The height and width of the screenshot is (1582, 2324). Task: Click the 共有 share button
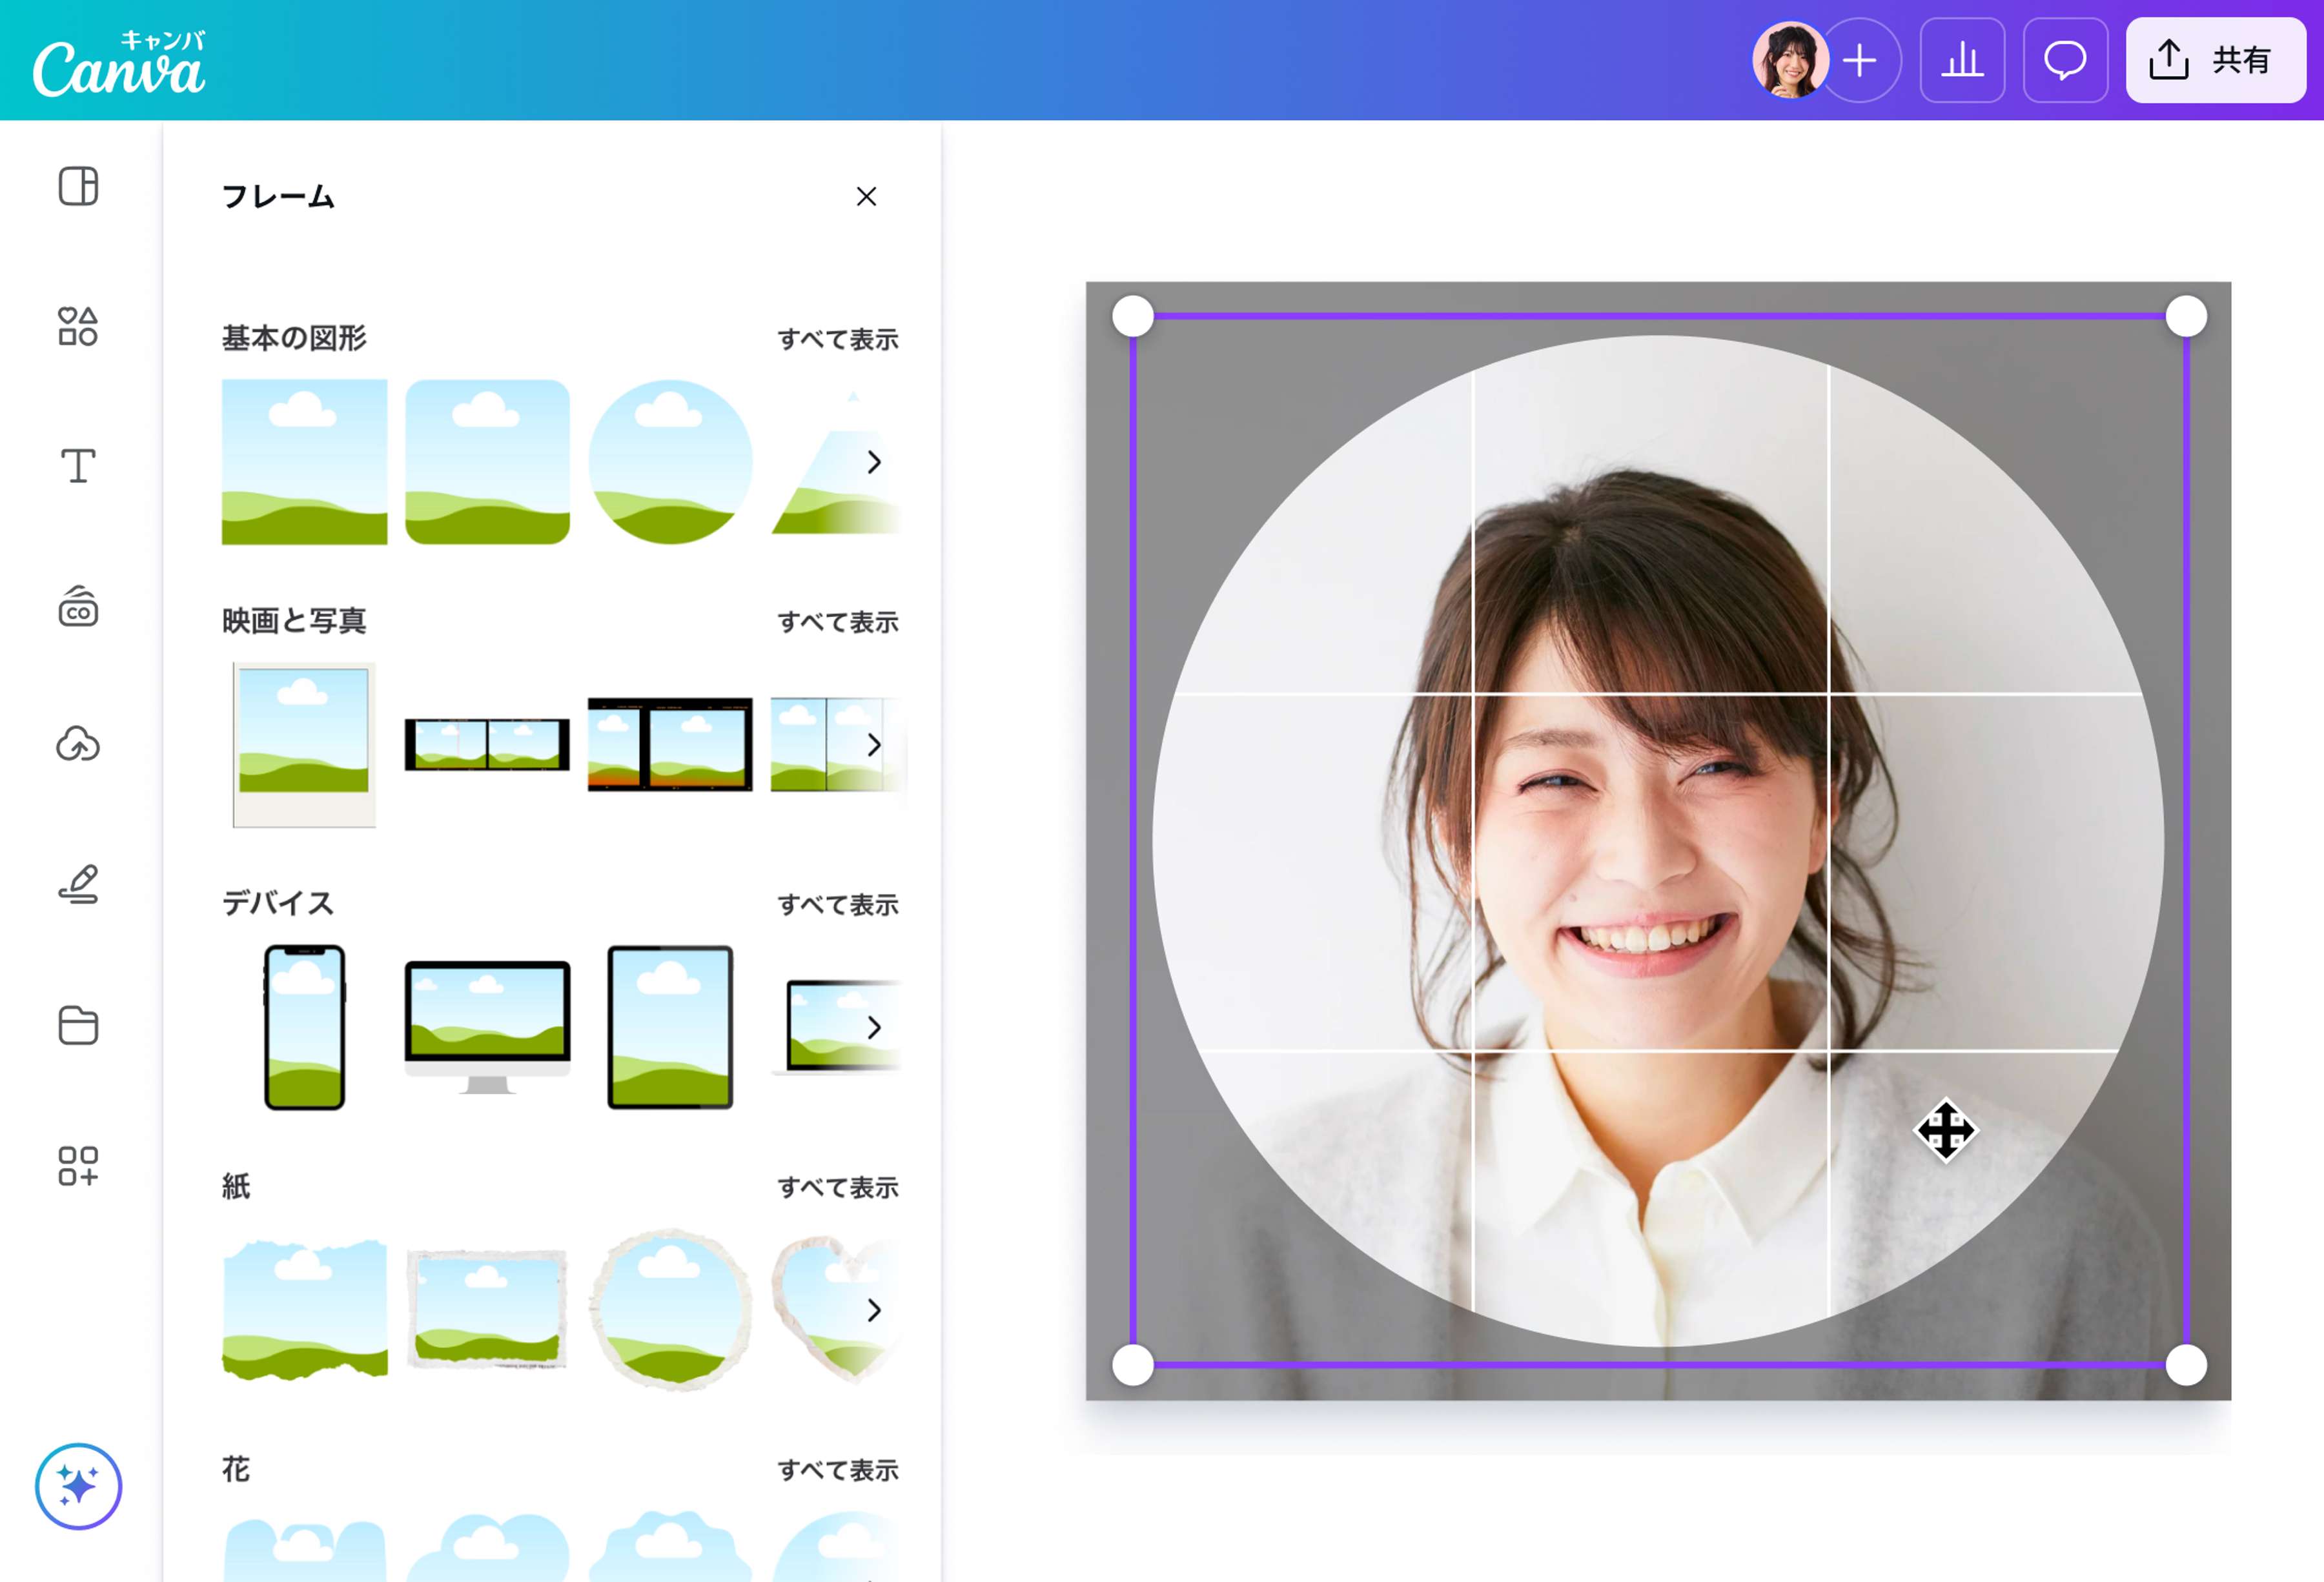click(x=2215, y=60)
